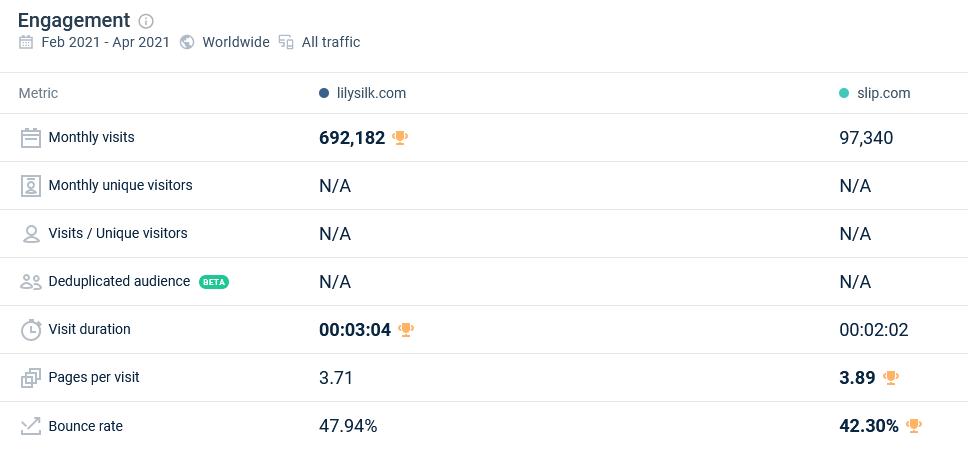The height and width of the screenshot is (457, 968).
Task: Select the Feb 2021 - Apr 2021 date range
Action: click(x=105, y=42)
